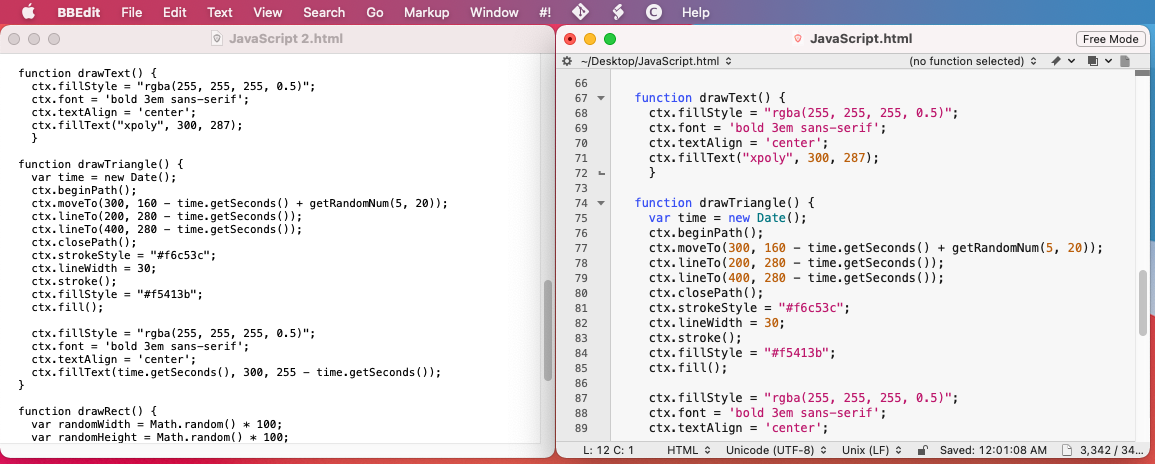
Task: Open the Unicode (UTF-8) encoding popup
Action: pyautogui.click(x=776, y=449)
